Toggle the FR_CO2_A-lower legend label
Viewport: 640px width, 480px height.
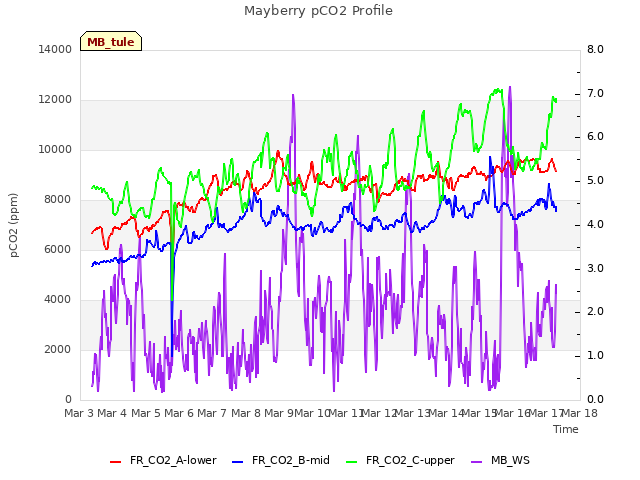point(173,460)
